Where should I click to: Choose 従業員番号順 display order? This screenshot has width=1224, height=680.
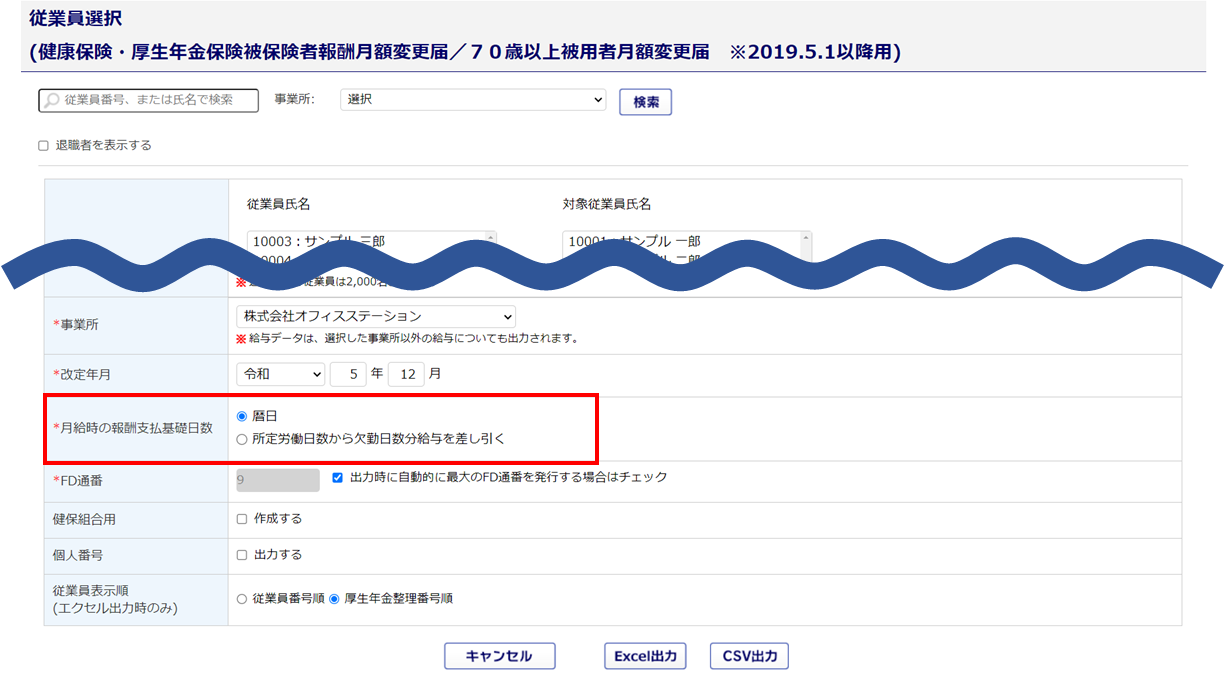pos(242,599)
